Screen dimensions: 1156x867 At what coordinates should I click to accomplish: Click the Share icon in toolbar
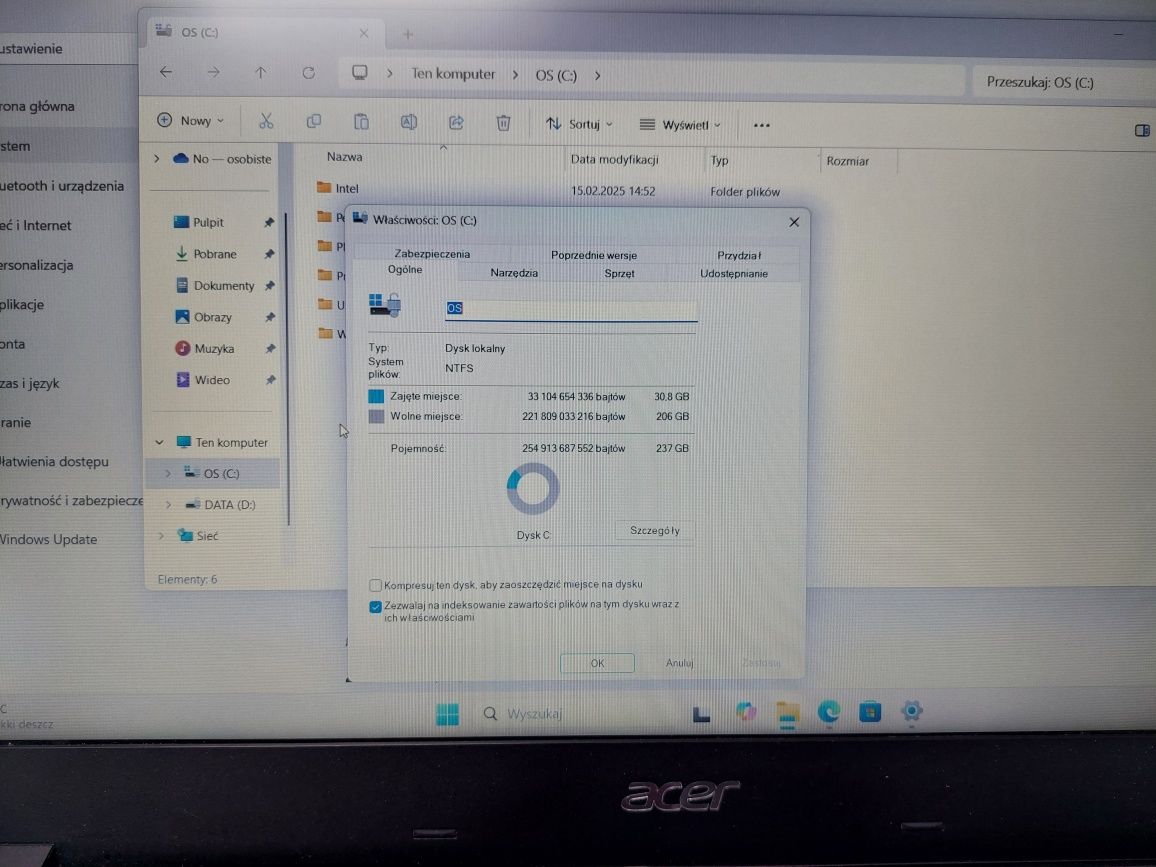(x=456, y=123)
